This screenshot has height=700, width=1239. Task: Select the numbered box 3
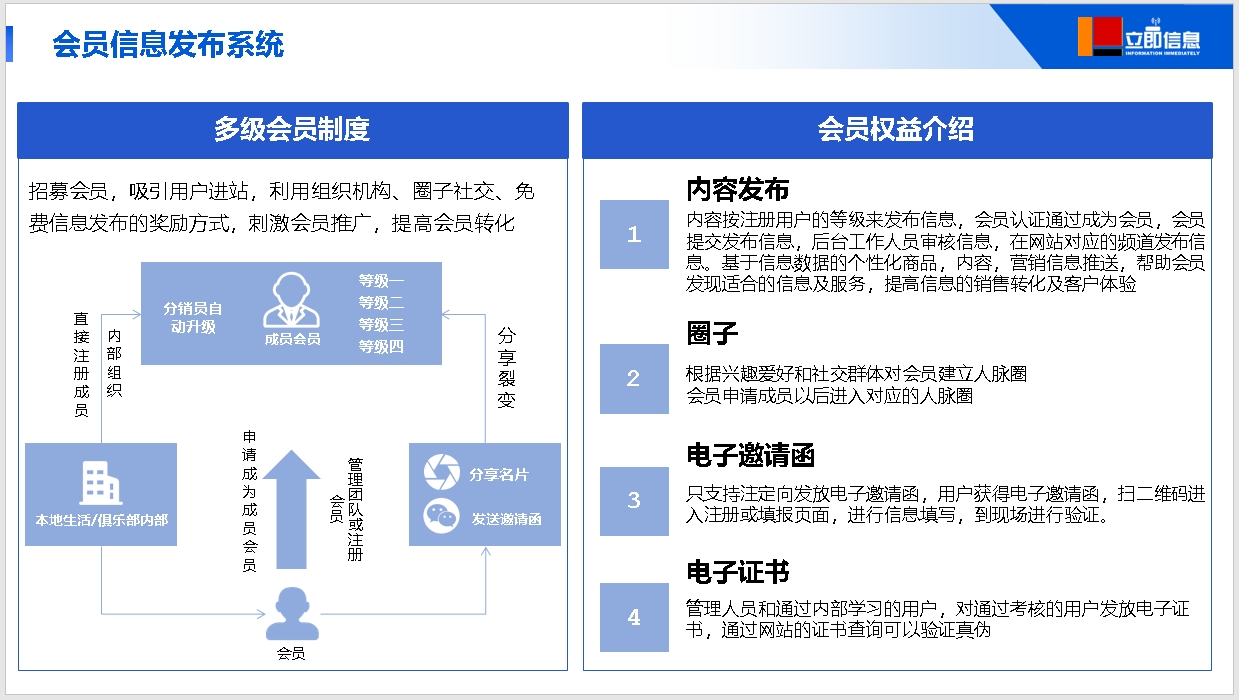tap(634, 500)
